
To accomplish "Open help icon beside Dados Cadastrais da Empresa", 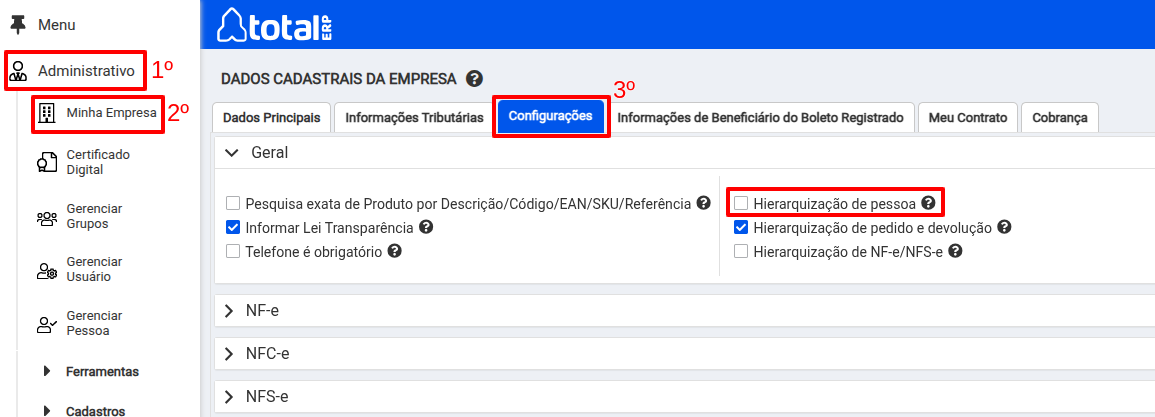I will pyautogui.click(x=474, y=78).
